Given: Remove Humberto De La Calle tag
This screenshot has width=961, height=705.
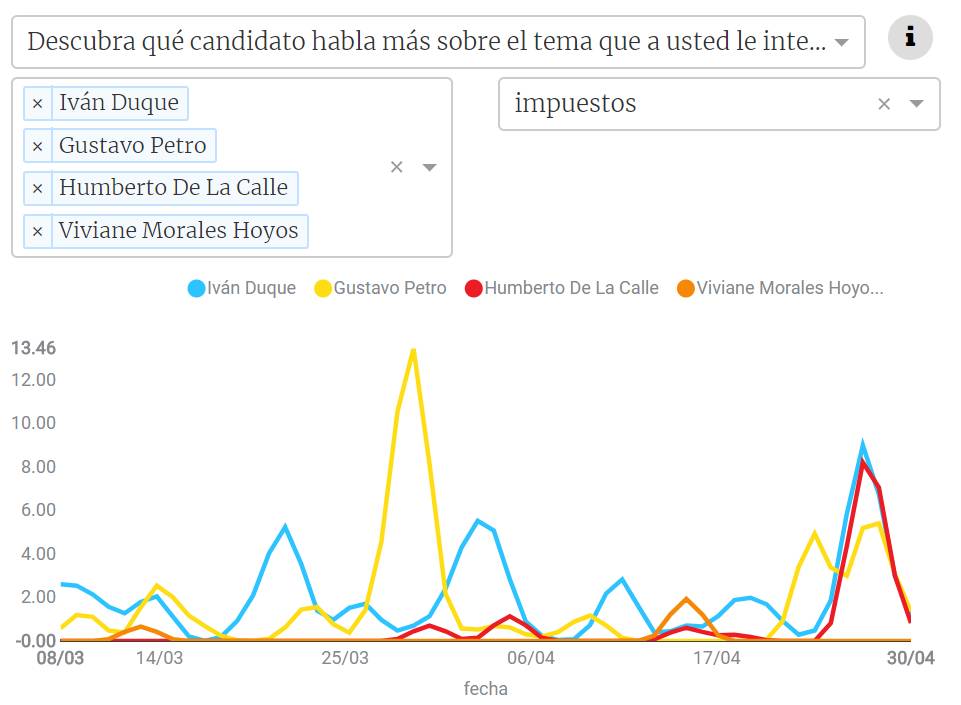Looking at the screenshot, I should 37,188.
